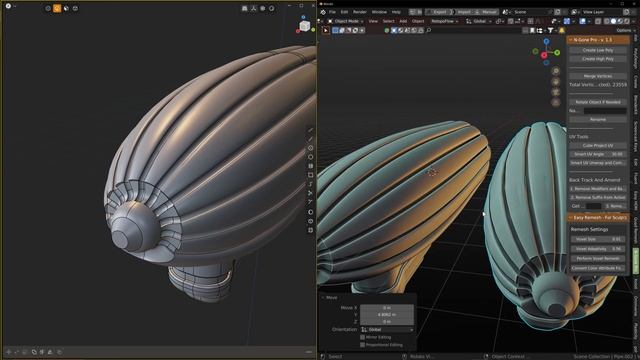Viewport: 640px width, 360px height.
Task: Click the Move Z value field
Action: pyautogui.click(x=387, y=322)
